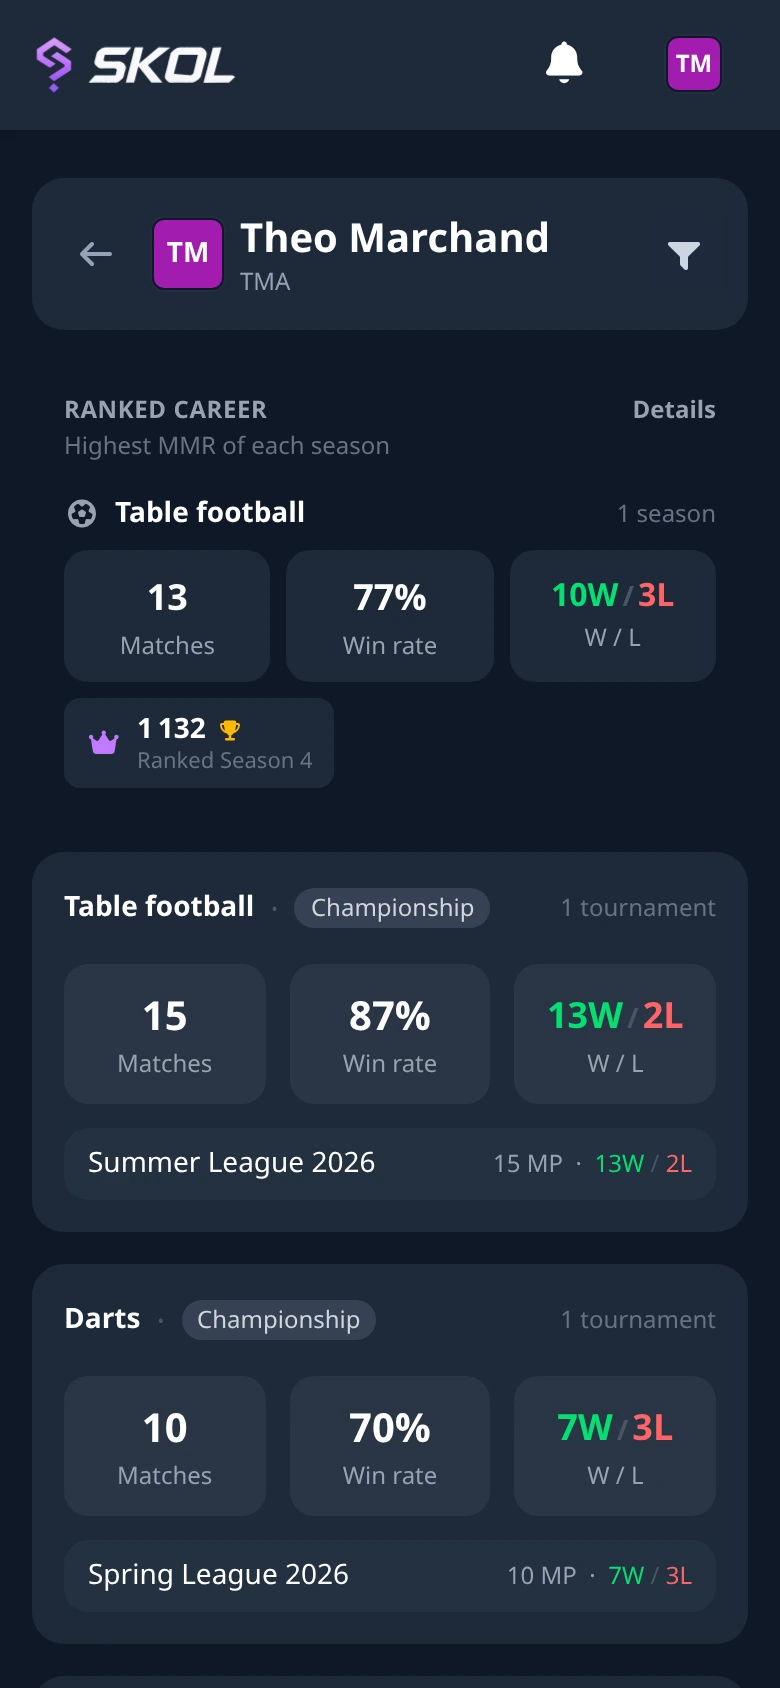Click the Table football Championship tag
The image size is (780, 1688).
point(392,908)
